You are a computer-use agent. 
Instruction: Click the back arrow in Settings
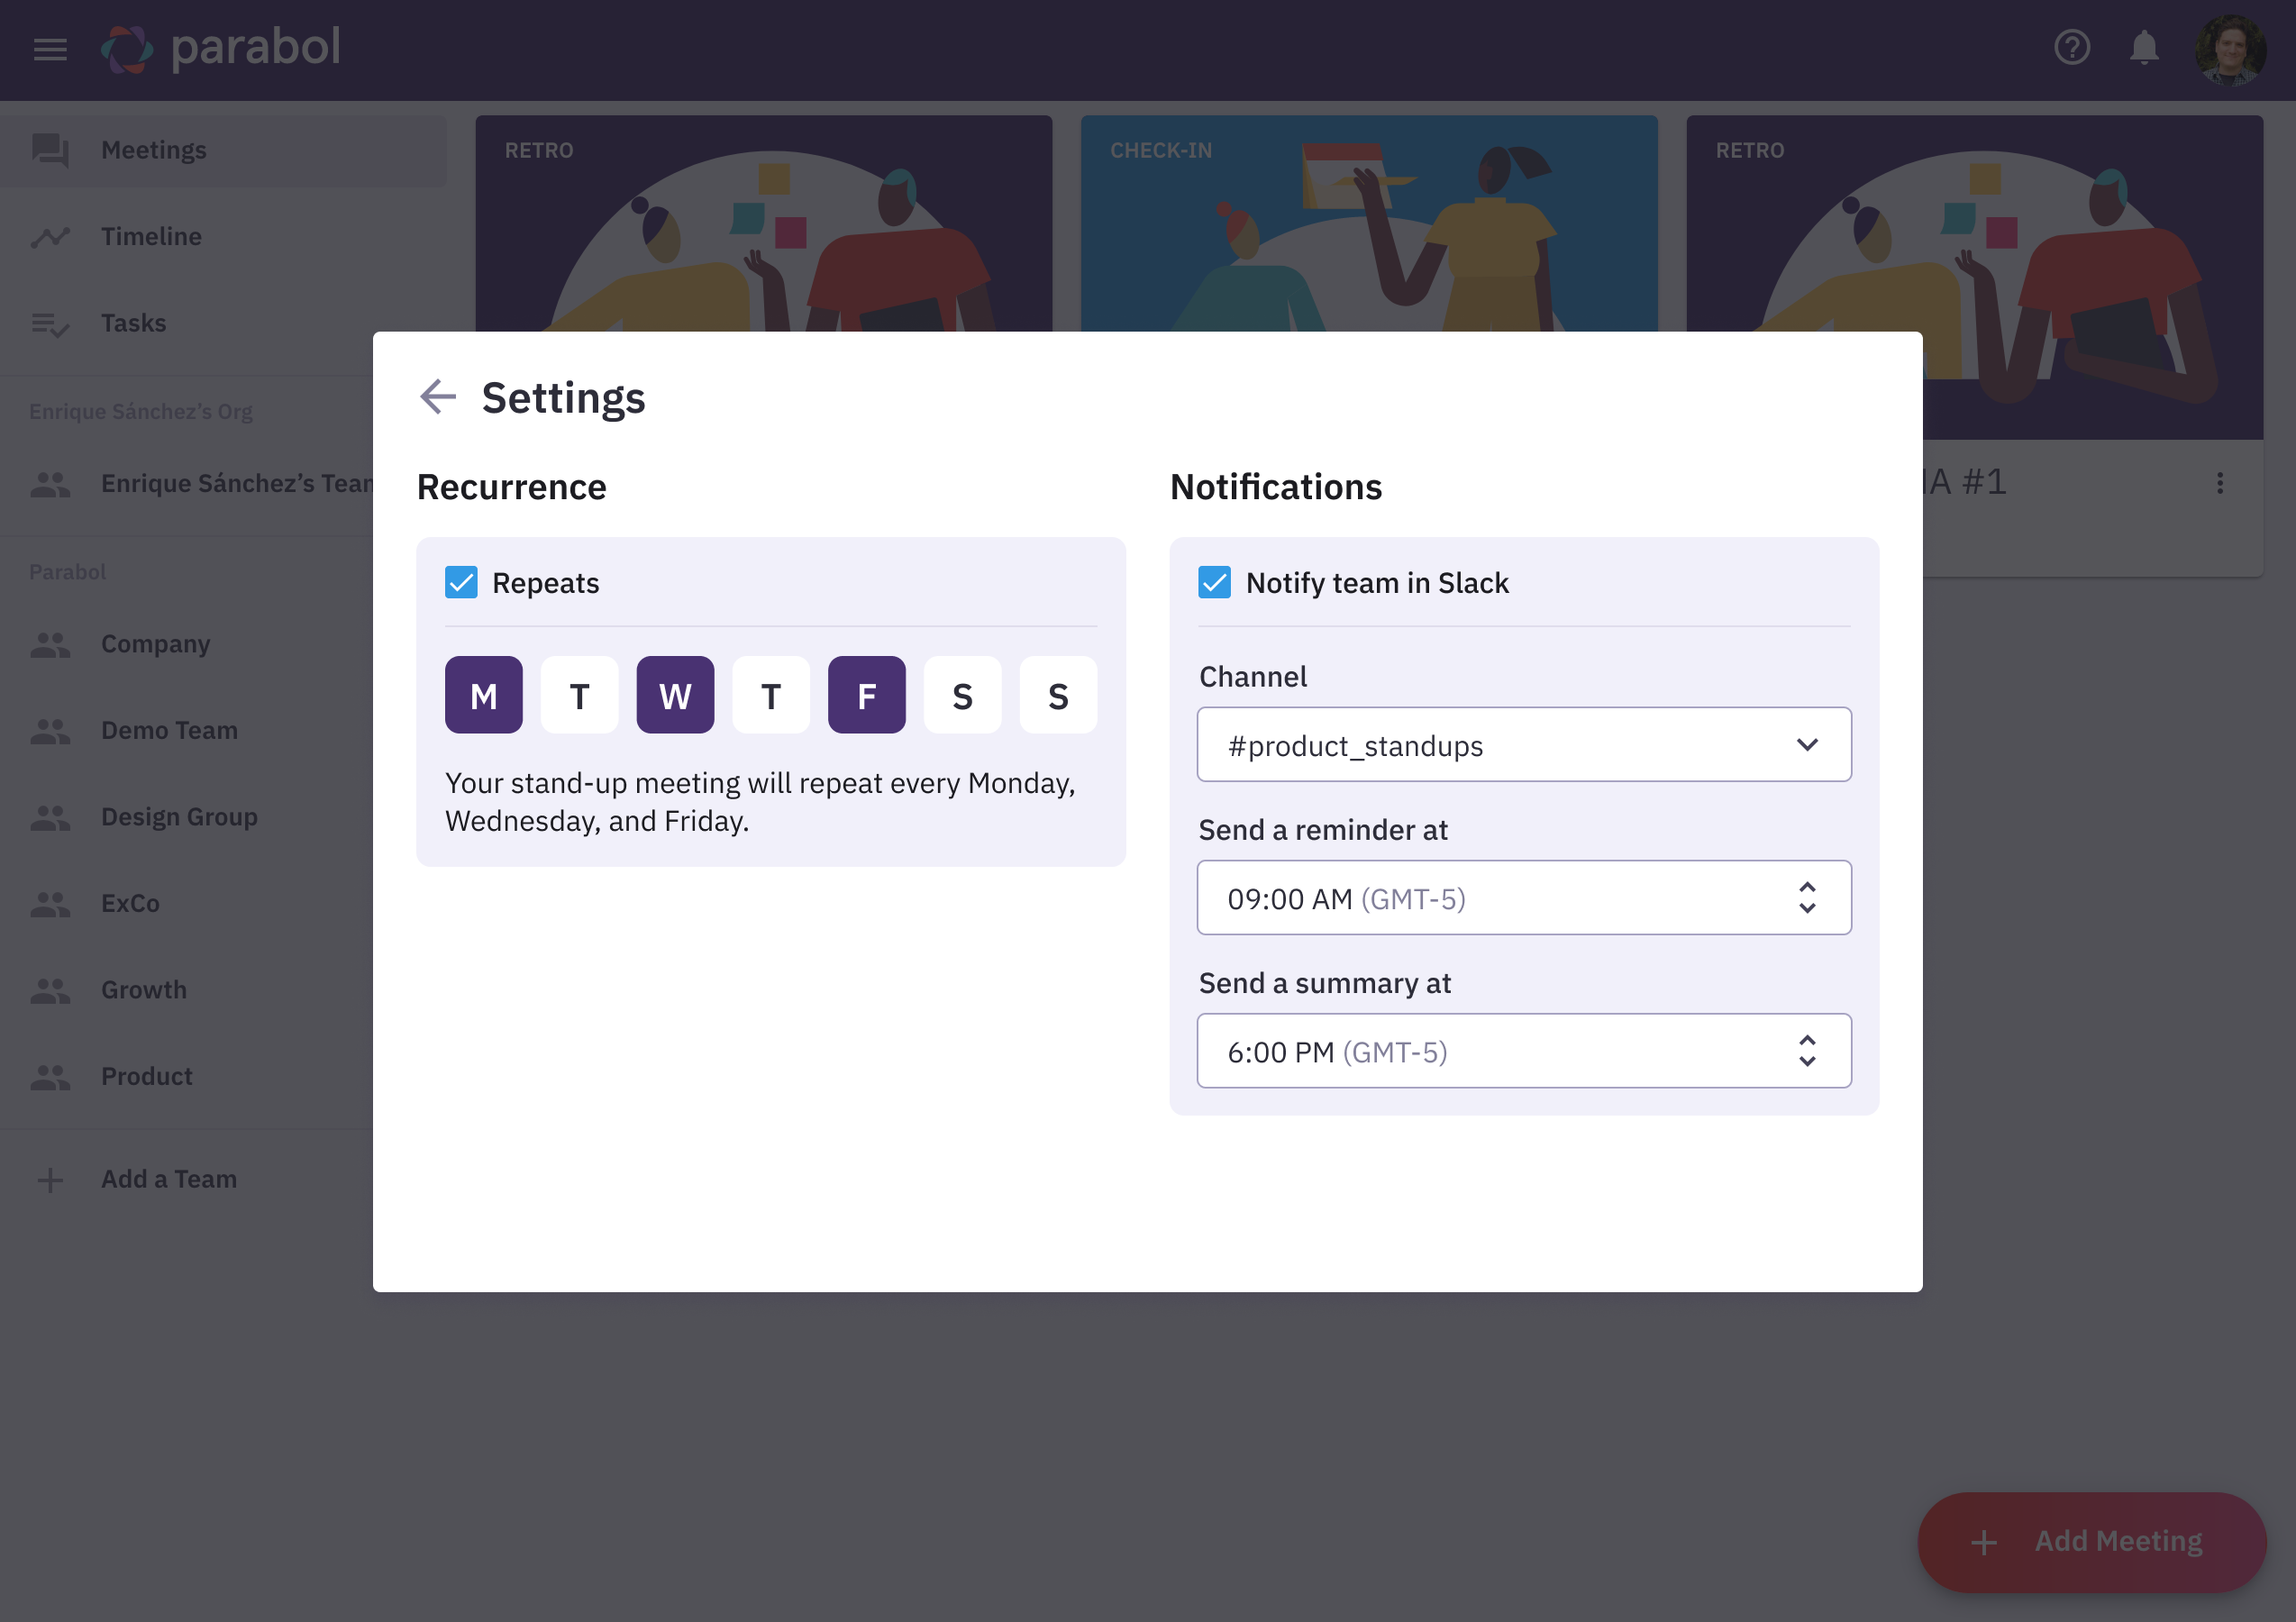point(437,397)
